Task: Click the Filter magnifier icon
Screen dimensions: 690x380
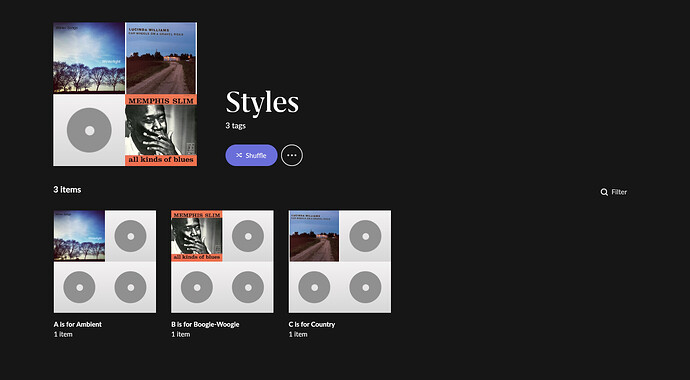Action: [604, 192]
